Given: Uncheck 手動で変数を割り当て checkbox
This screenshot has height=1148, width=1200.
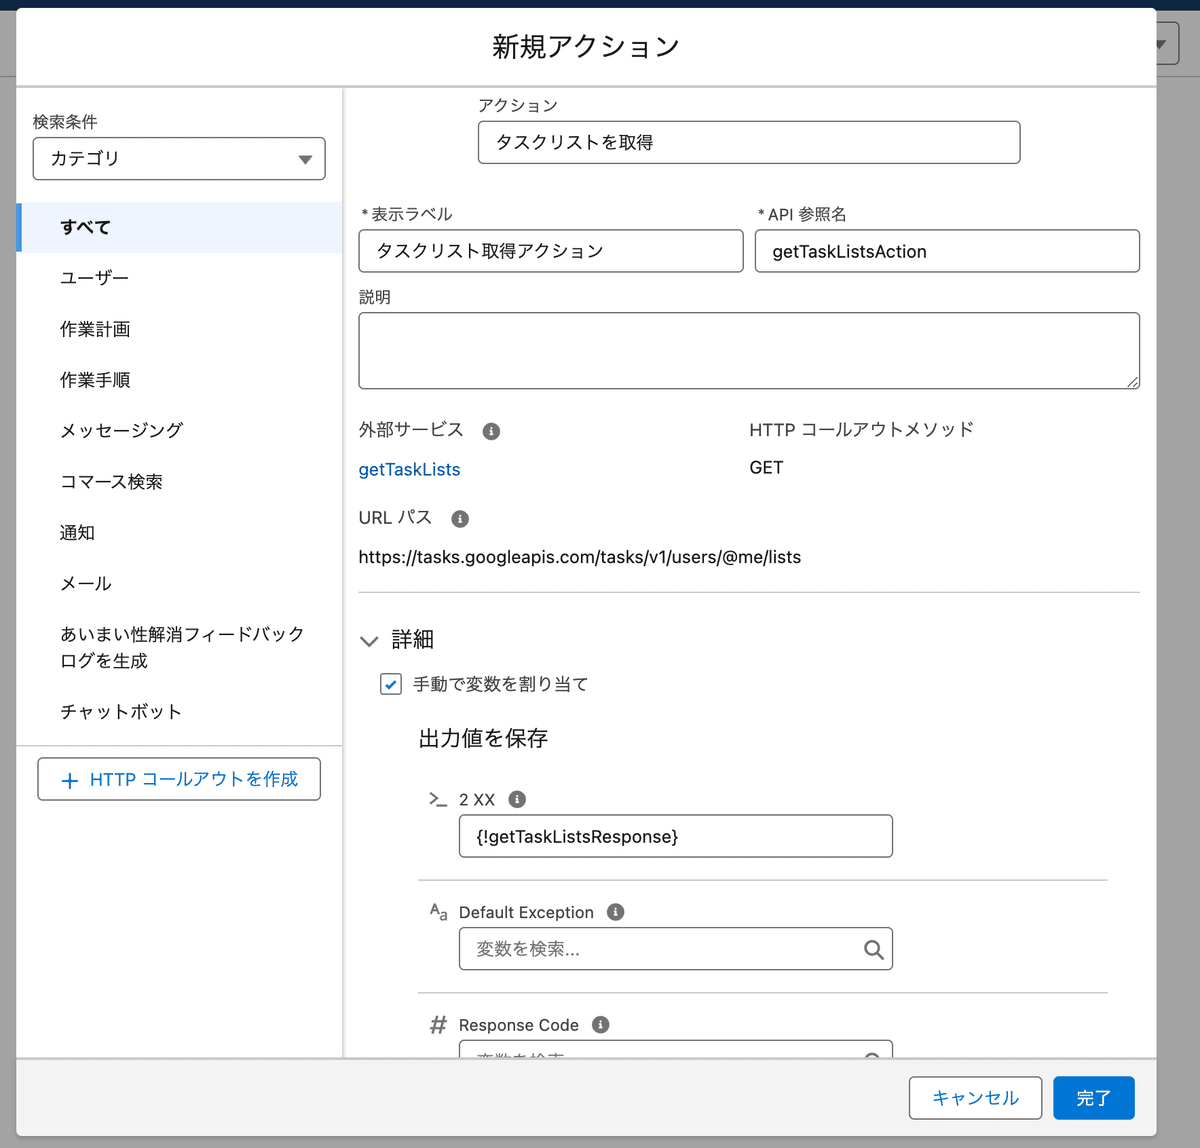Looking at the screenshot, I should (x=391, y=684).
